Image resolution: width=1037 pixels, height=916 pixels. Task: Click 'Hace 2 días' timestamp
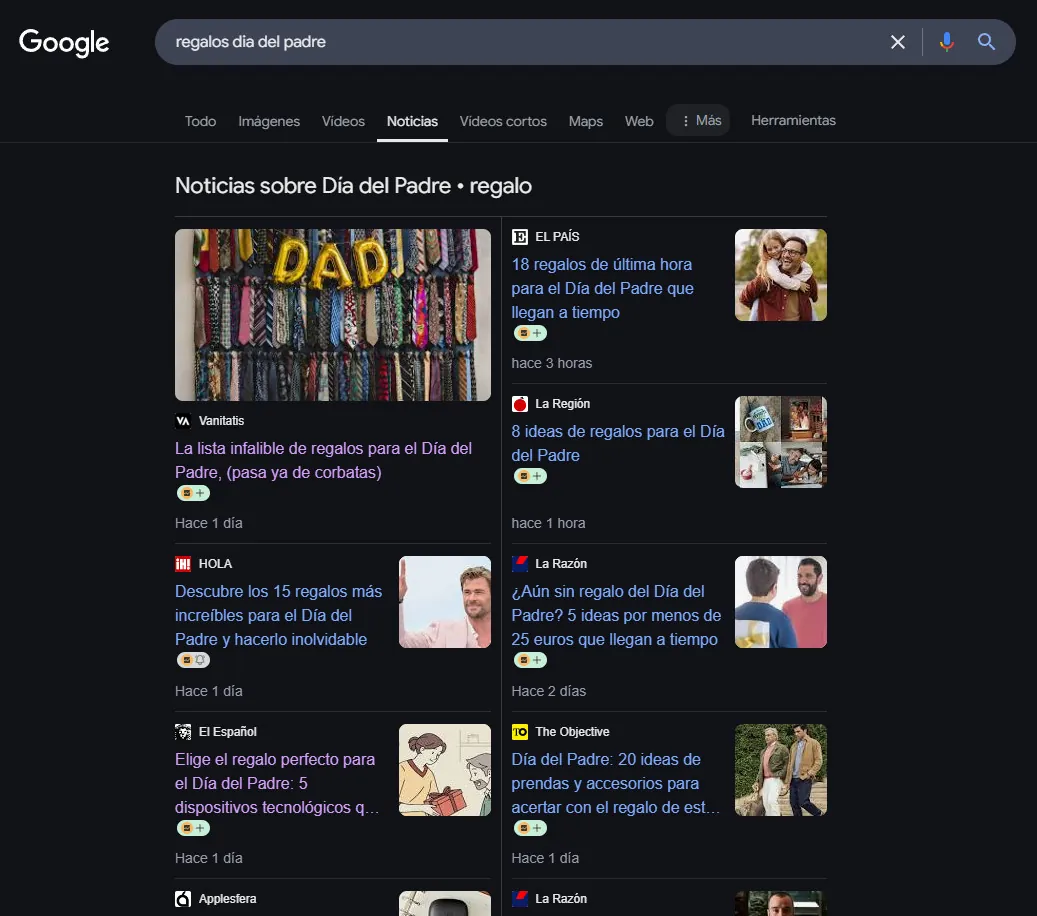point(549,691)
